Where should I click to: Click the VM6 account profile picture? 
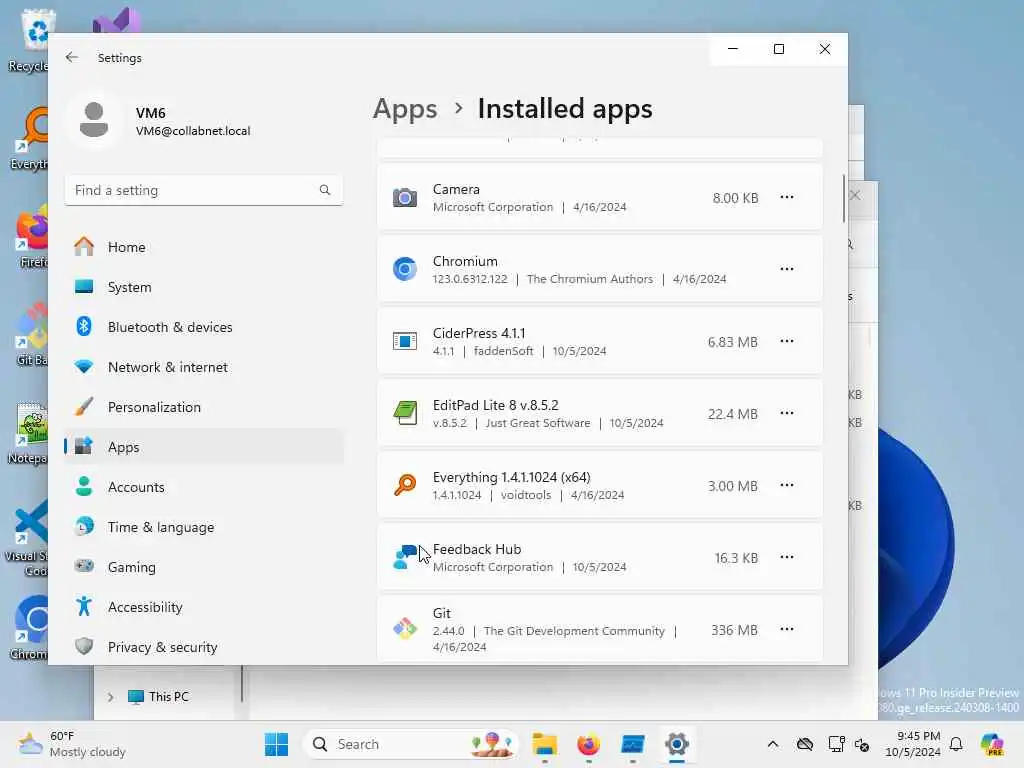coord(94,120)
